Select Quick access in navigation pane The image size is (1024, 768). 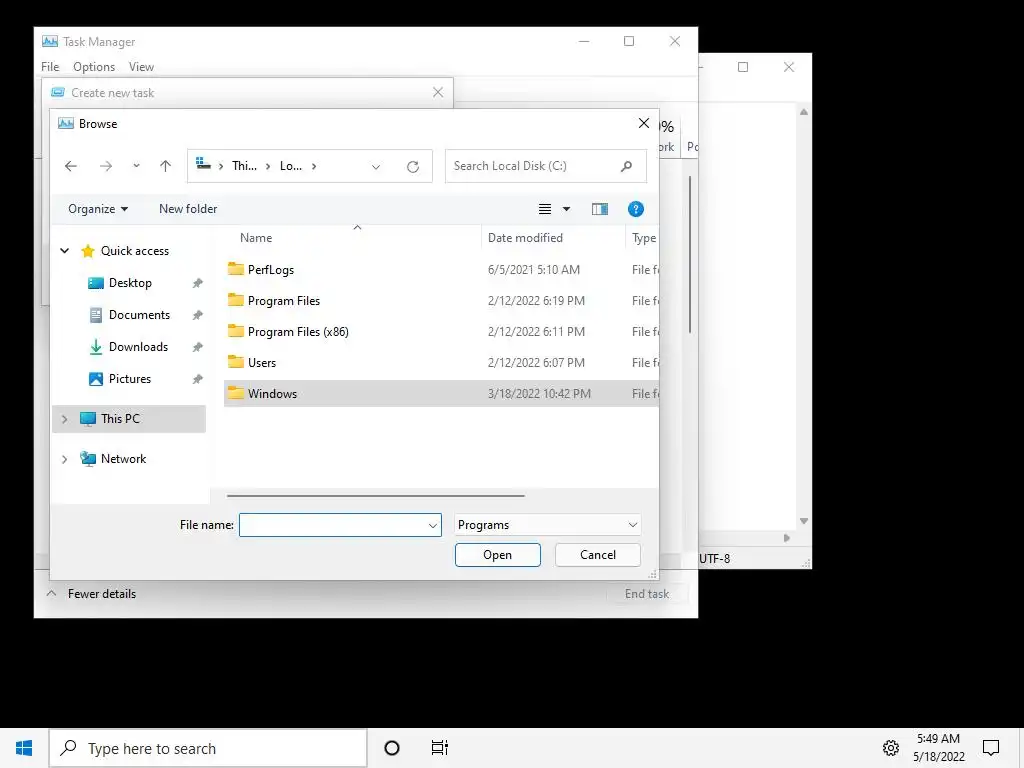pyautogui.click(x=135, y=251)
